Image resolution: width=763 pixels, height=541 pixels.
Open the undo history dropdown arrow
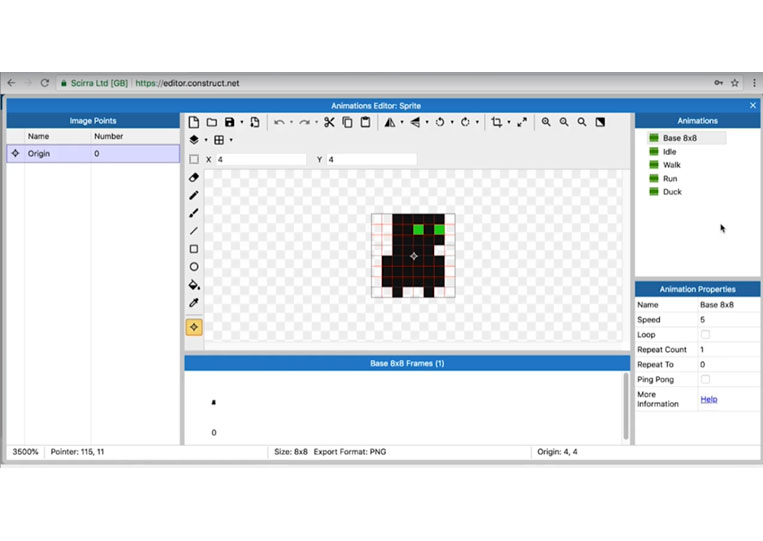pyautogui.click(x=291, y=122)
